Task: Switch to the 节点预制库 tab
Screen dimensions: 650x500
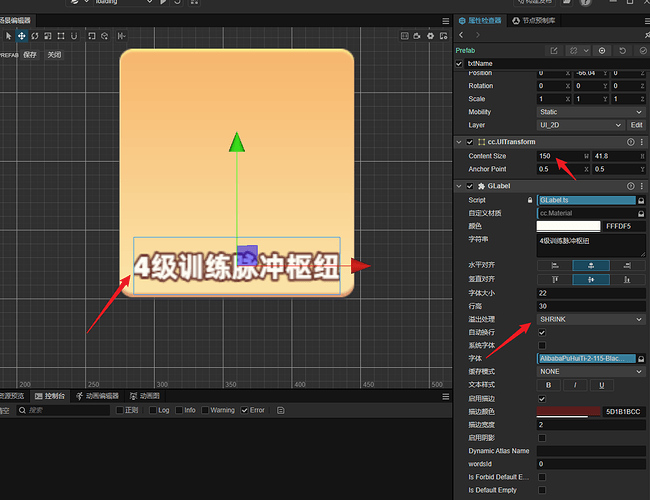Action: [x=534, y=21]
